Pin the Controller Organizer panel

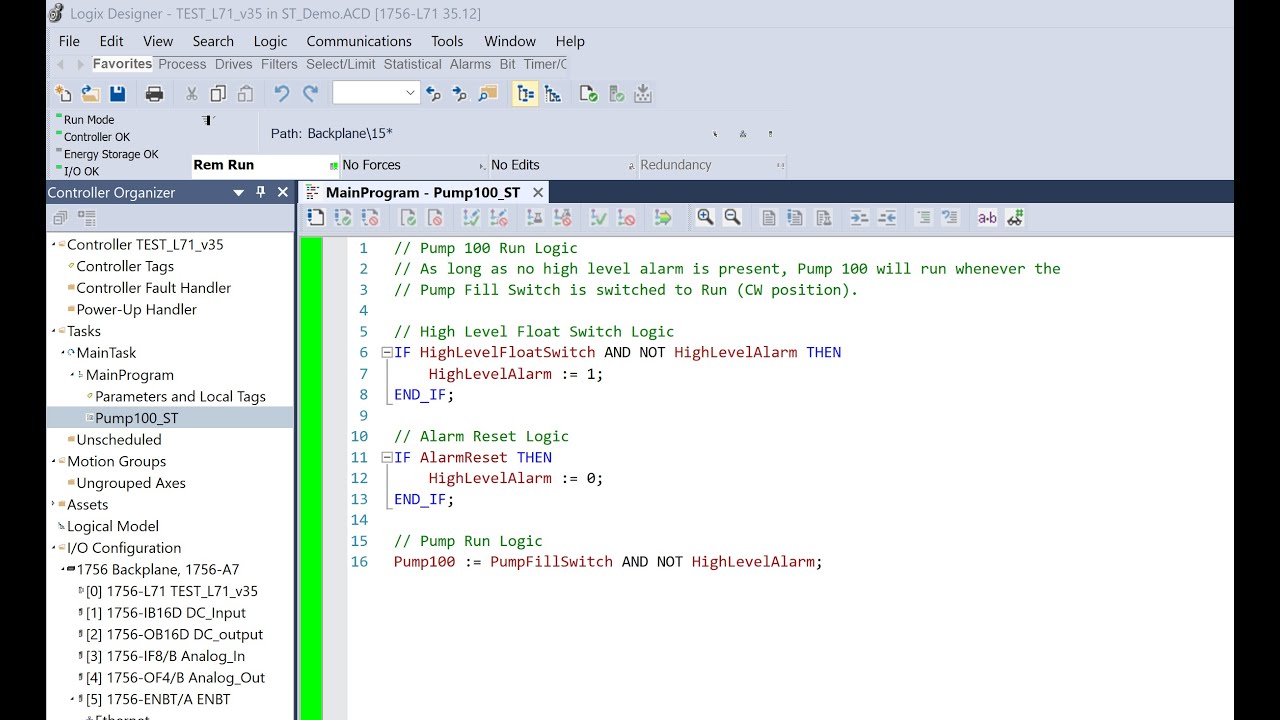point(261,192)
